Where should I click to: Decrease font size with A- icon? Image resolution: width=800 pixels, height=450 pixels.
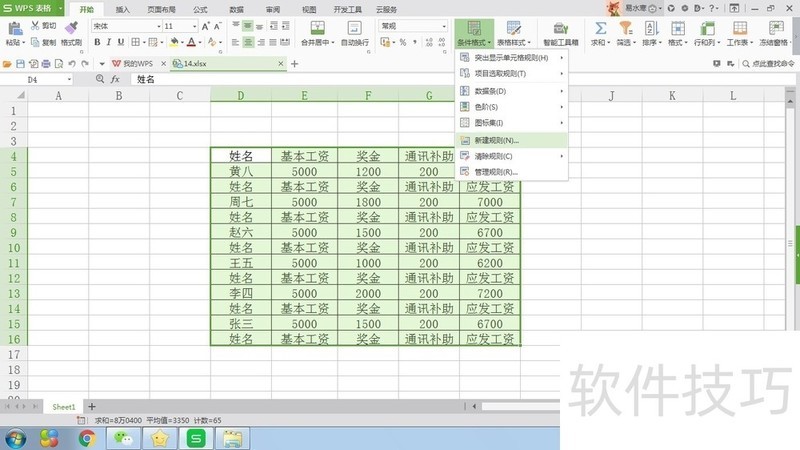tap(217, 26)
